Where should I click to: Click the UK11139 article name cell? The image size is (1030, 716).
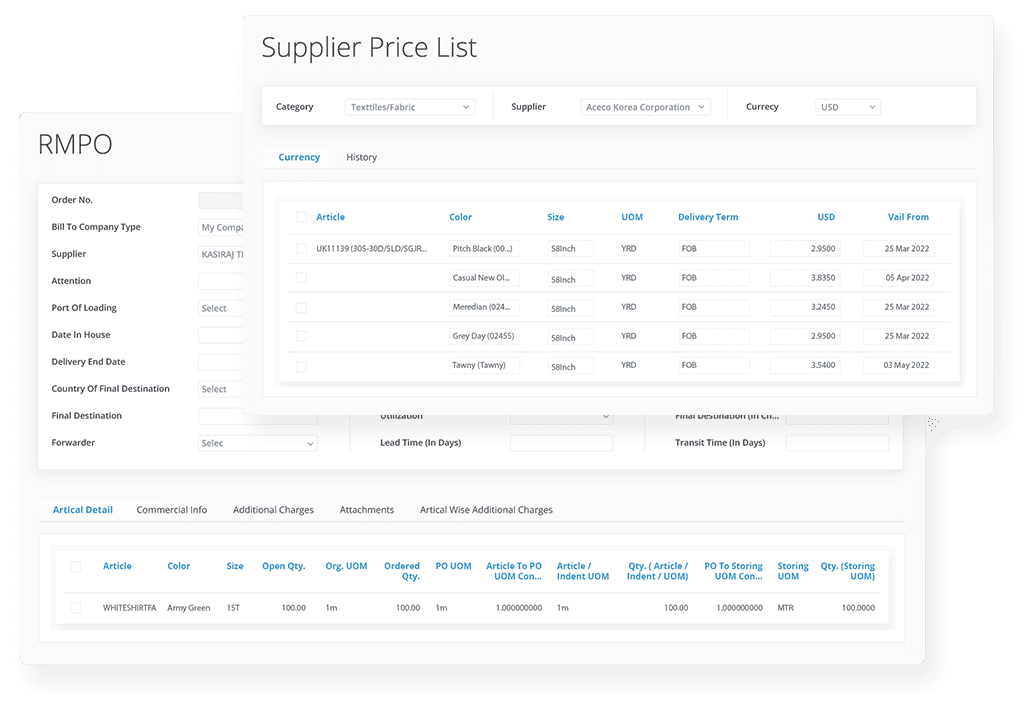point(371,249)
